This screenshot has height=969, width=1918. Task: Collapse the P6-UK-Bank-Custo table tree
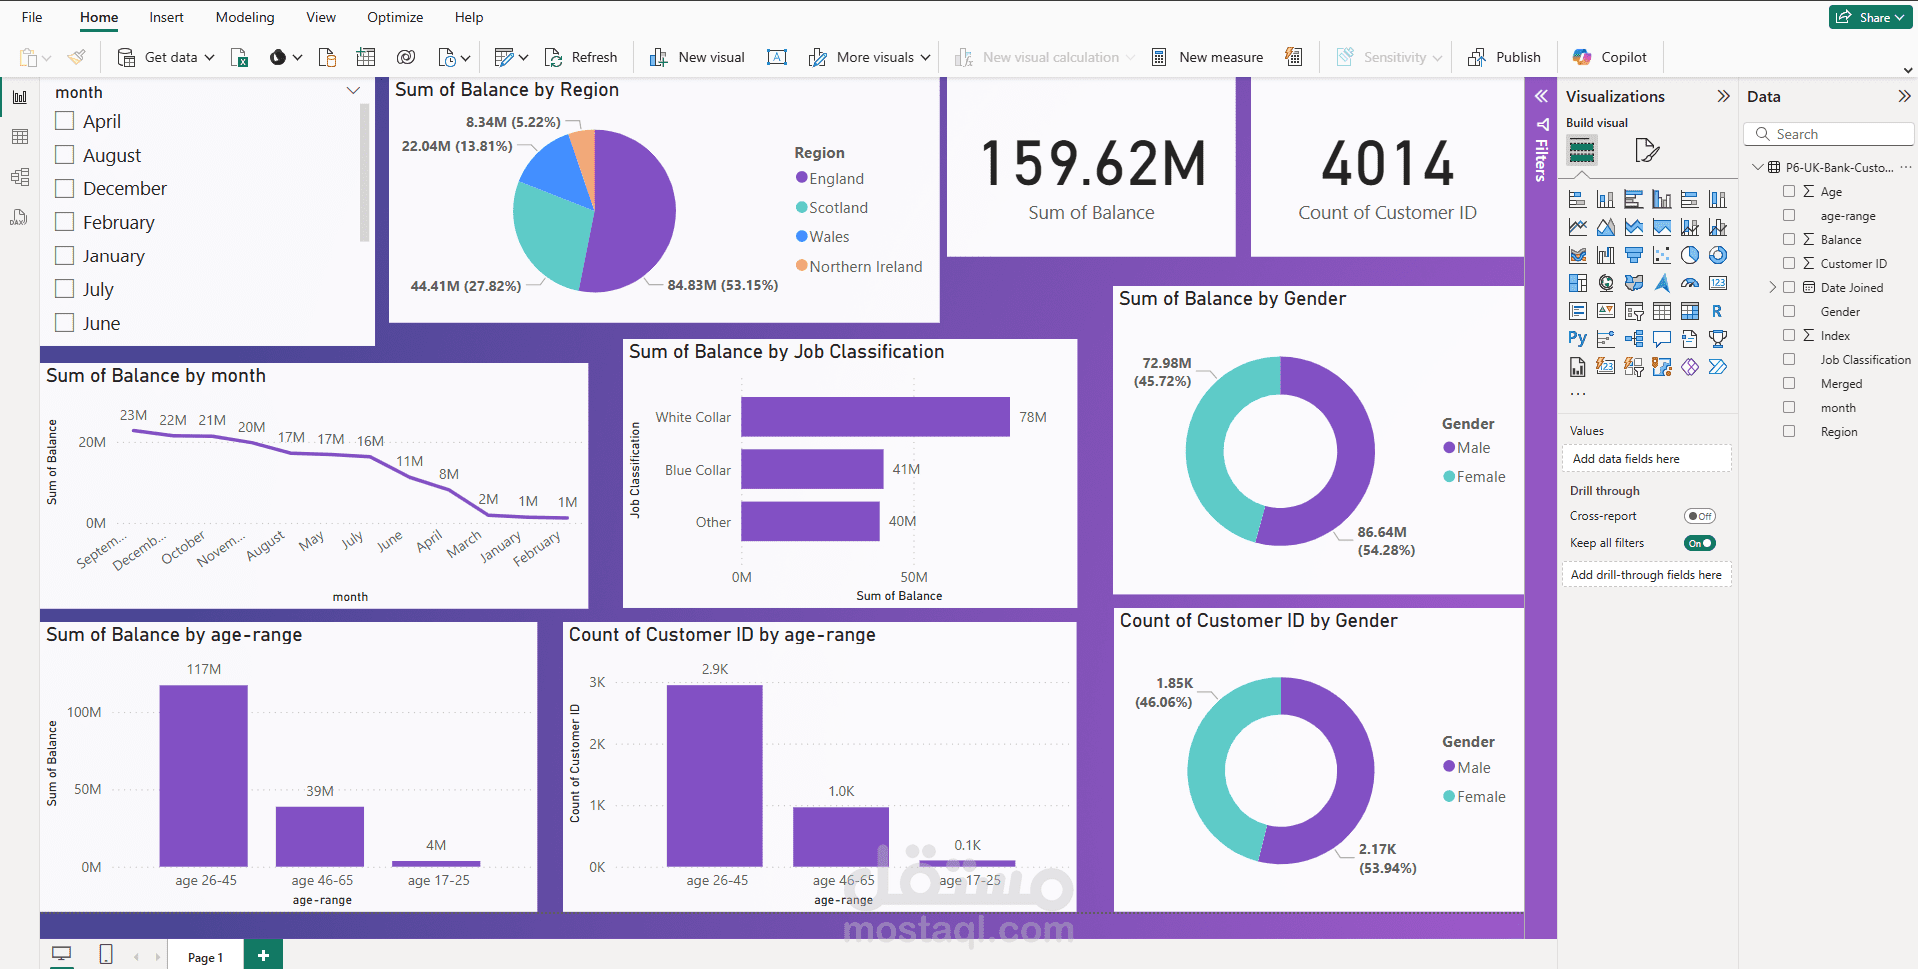click(x=1758, y=167)
